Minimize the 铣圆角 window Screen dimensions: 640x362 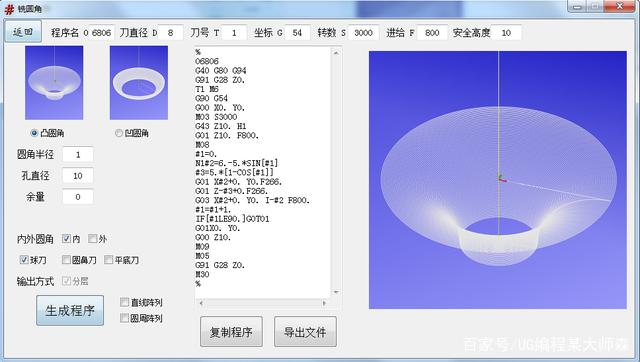pos(577,6)
